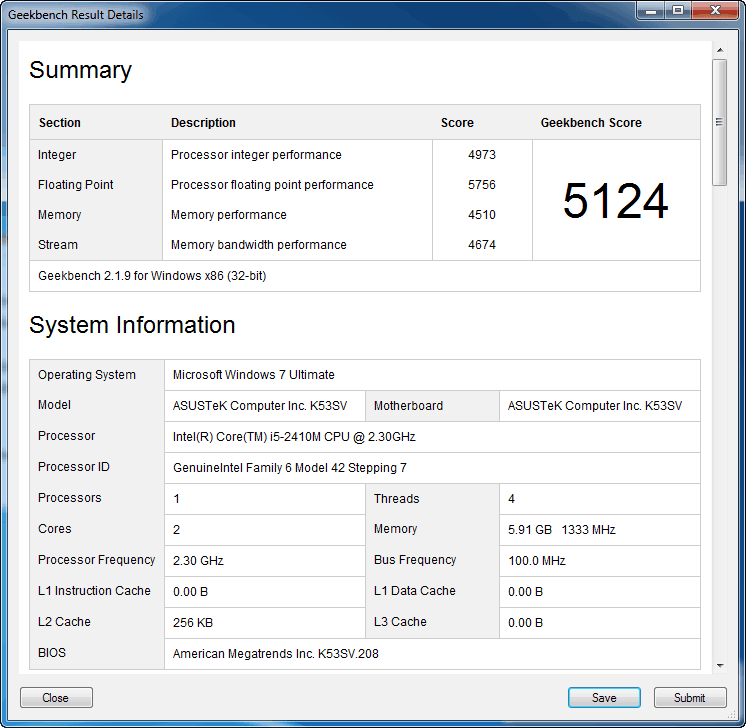This screenshot has width=746, height=728.
Task: Click "Microsoft Windows 7 Ultimate" value
Action: pyautogui.click(x=254, y=375)
